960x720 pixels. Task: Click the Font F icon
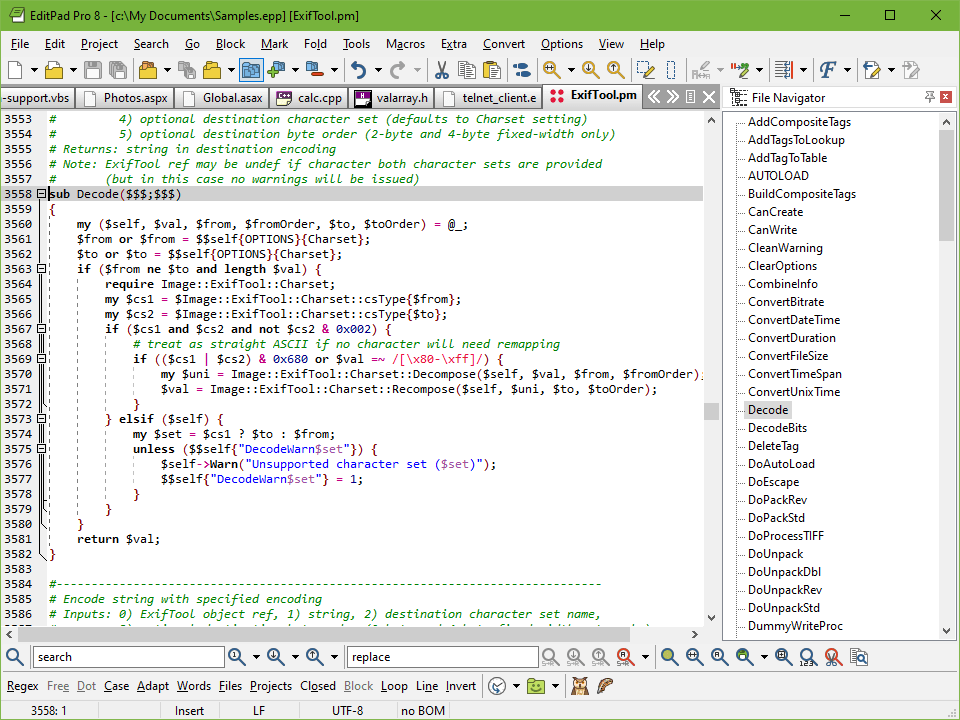(828, 70)
